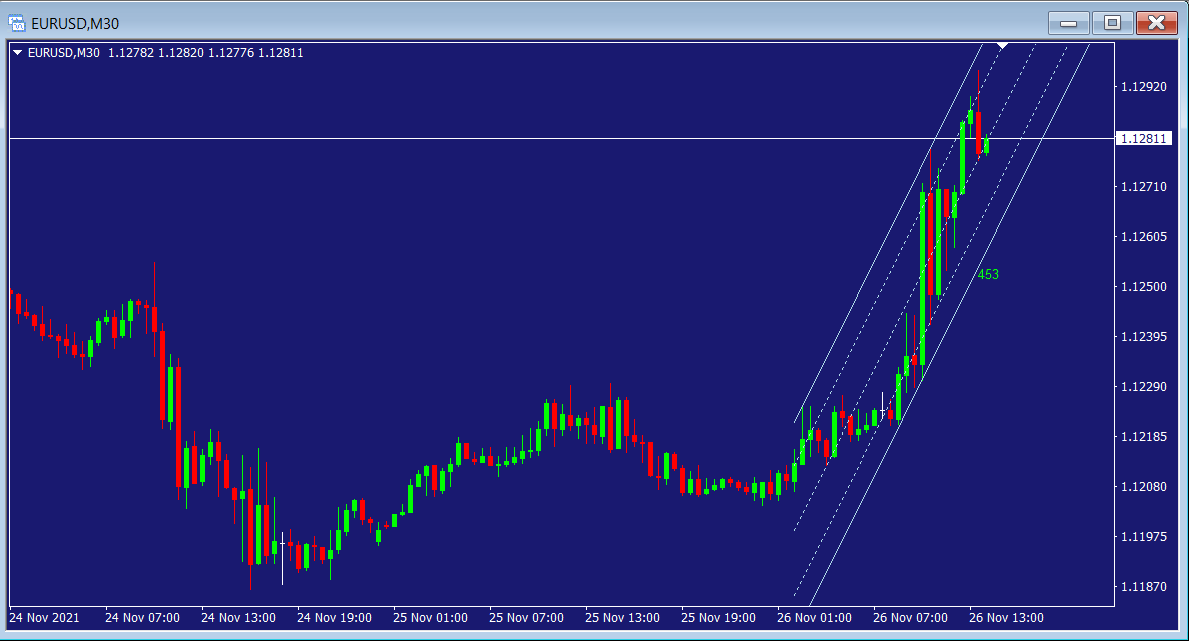Click the green 453 label on chart

pyautogui.click(x=988, y=274)
